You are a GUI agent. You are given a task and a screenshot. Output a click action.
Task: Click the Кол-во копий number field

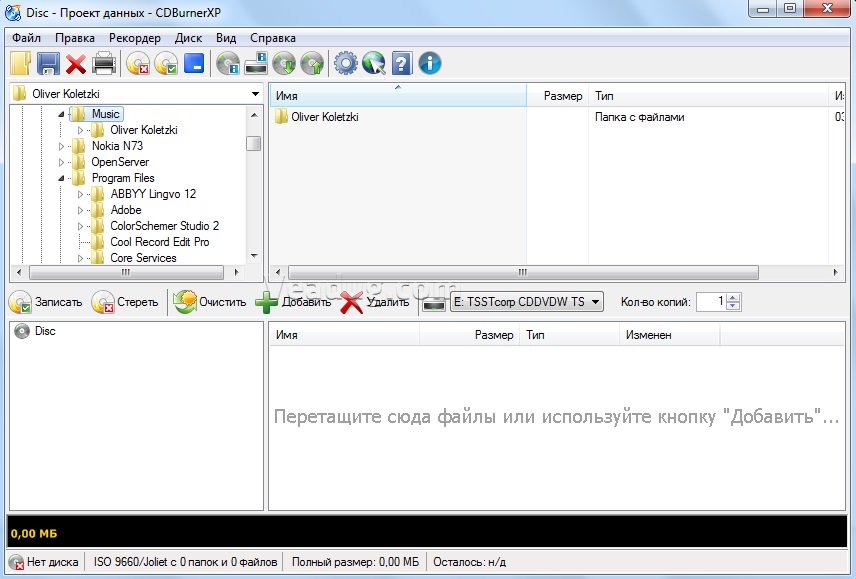[712, 302]
